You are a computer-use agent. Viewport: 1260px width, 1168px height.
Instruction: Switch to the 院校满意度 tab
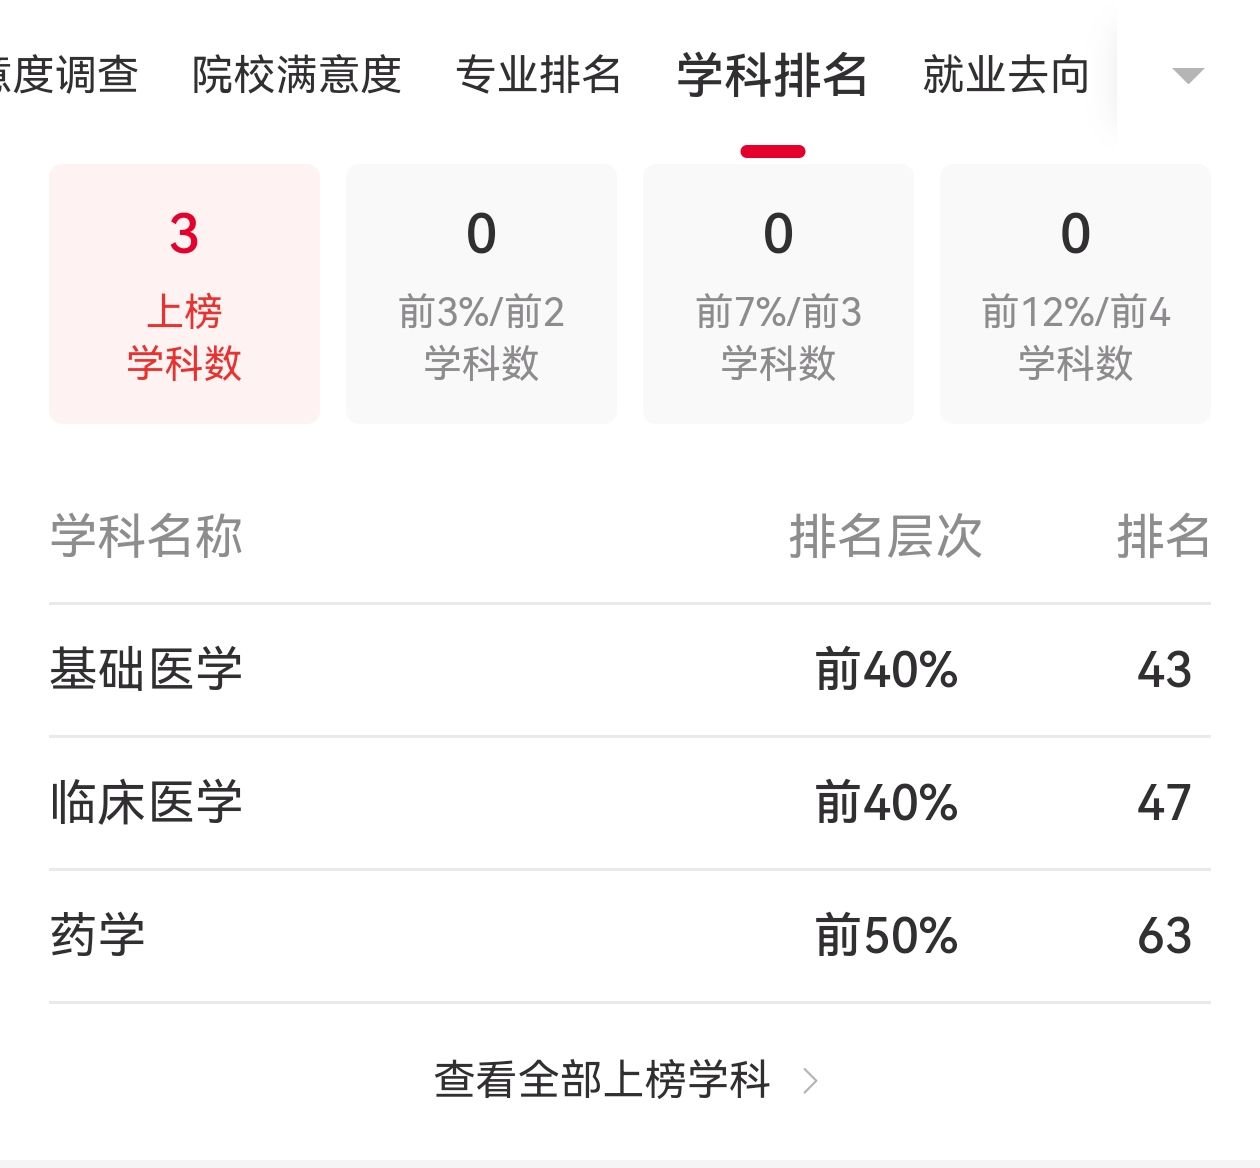pyautogui.click(x=296, y=76)
